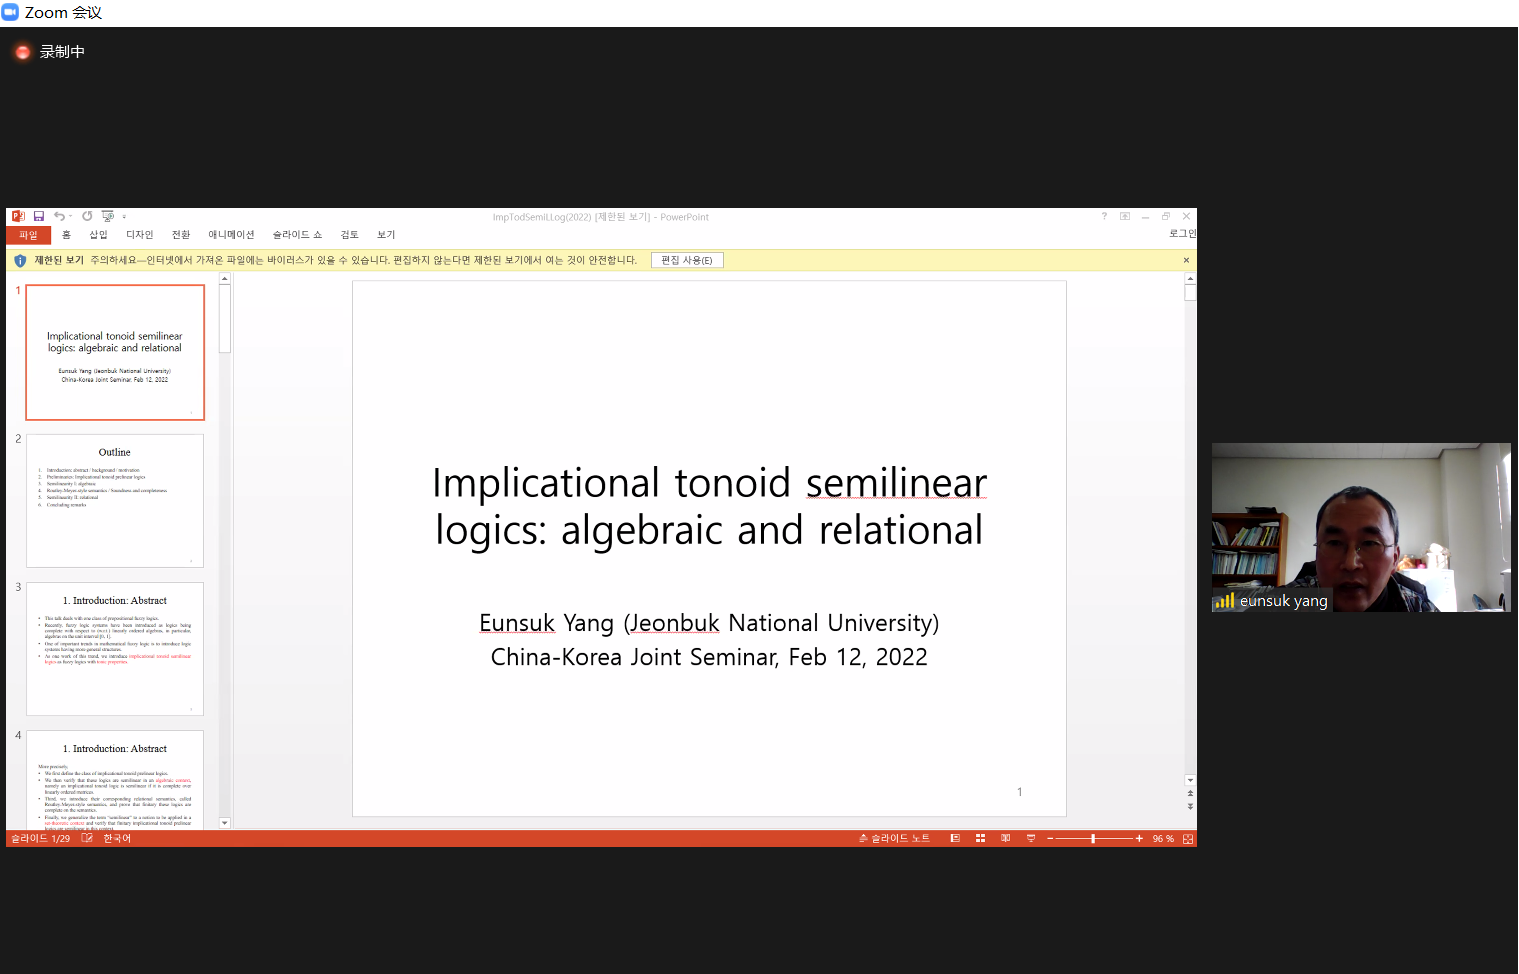This screenshot has height=974, width=1519.
Task: Switch to the 디자인 (Design) ribbon tab
Action: coord(140,235)
